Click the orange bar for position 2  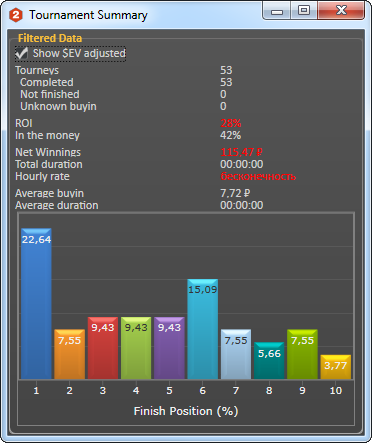(69, 354)
